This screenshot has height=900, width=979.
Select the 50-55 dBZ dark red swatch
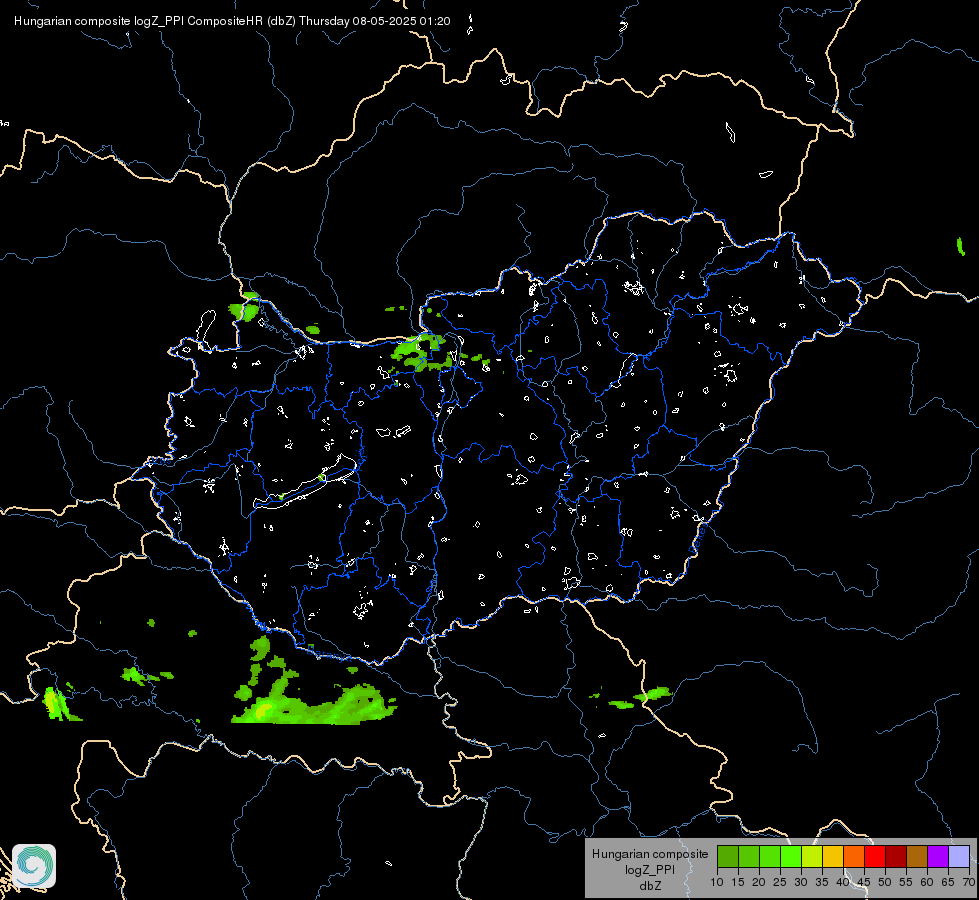(x=896, y=856)
